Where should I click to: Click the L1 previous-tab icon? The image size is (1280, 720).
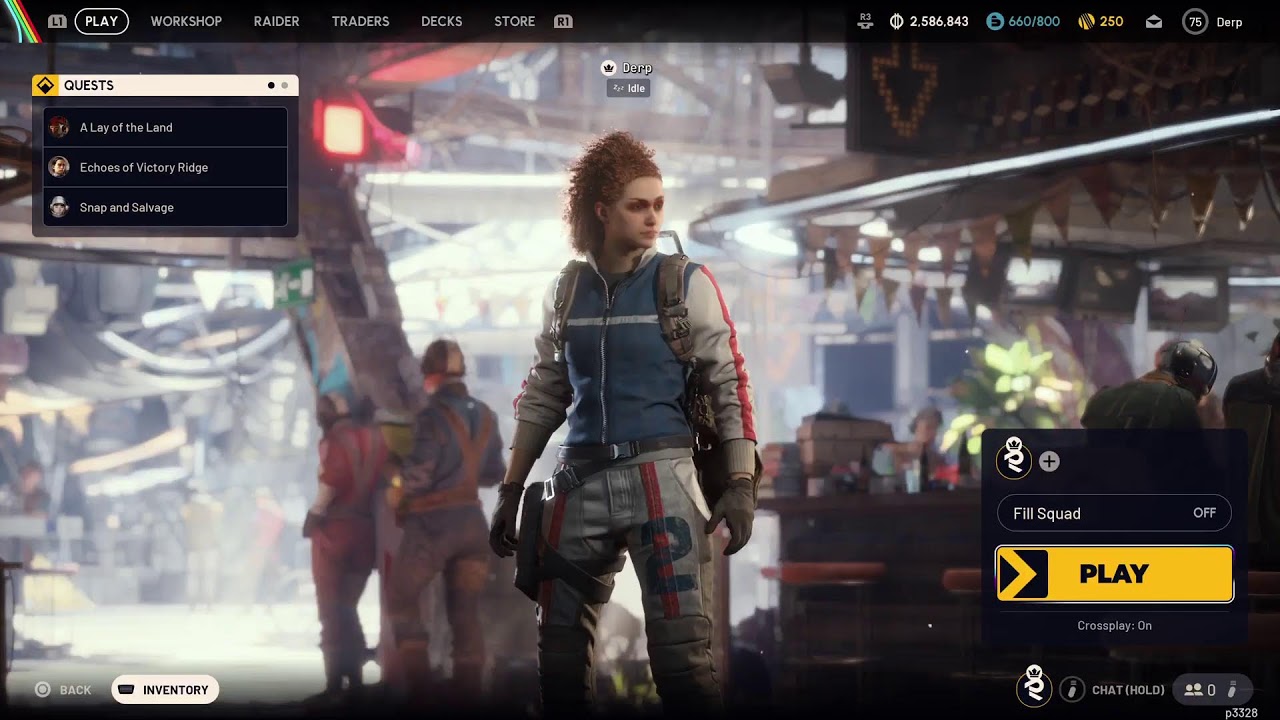pos(57,21)
